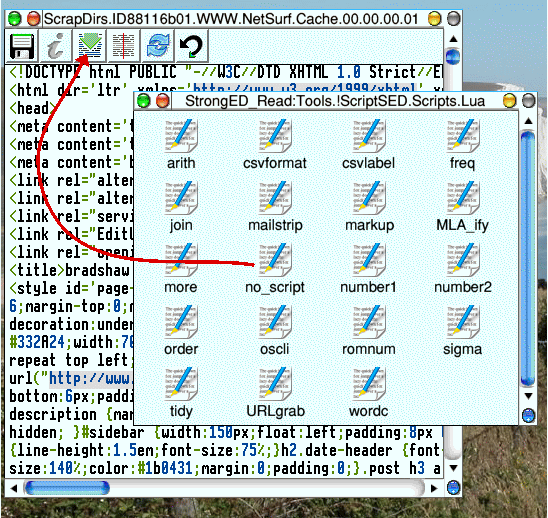Click the green back button of editor window
Screen dimensions: 548x518
pos(15,19)
